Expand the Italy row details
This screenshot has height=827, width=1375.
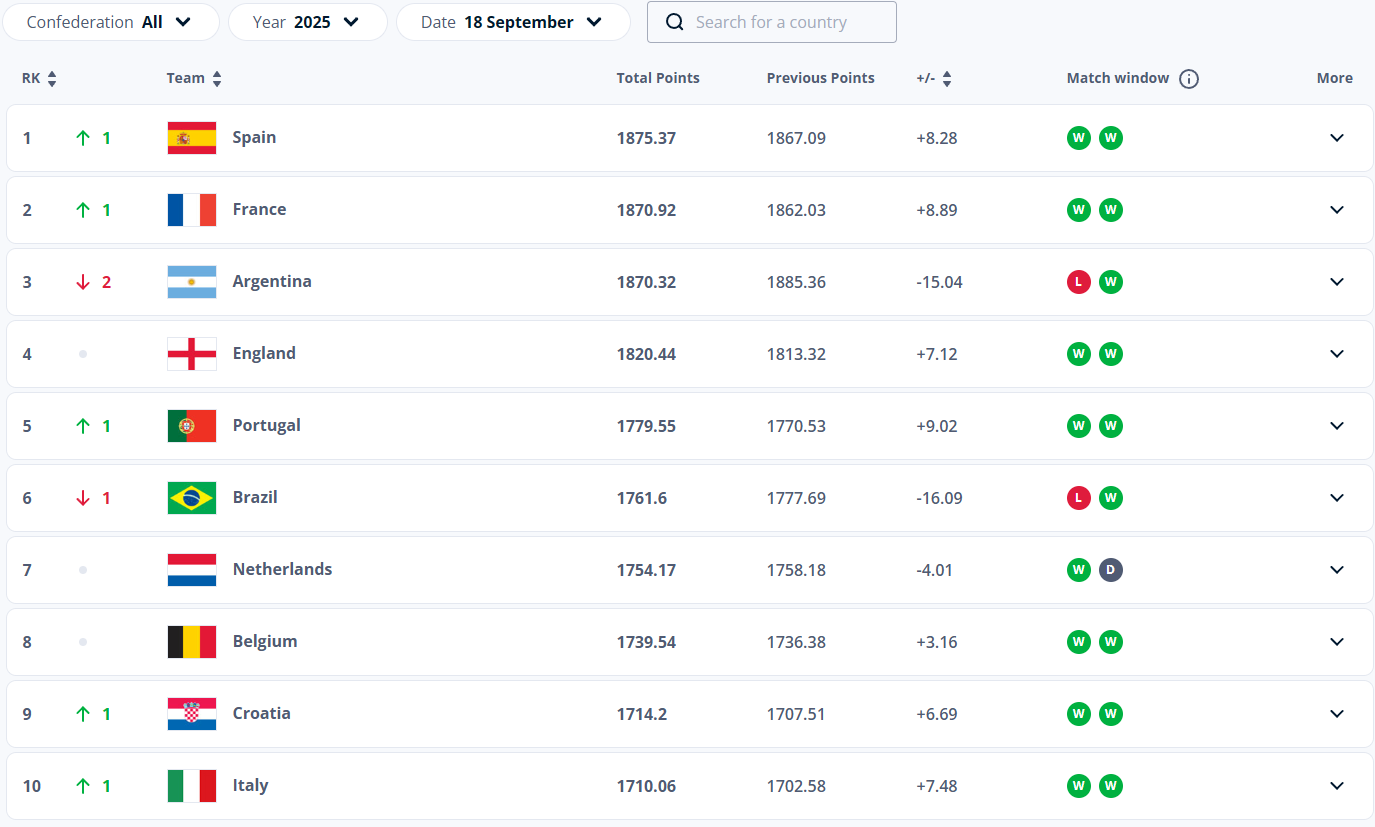1336,786
